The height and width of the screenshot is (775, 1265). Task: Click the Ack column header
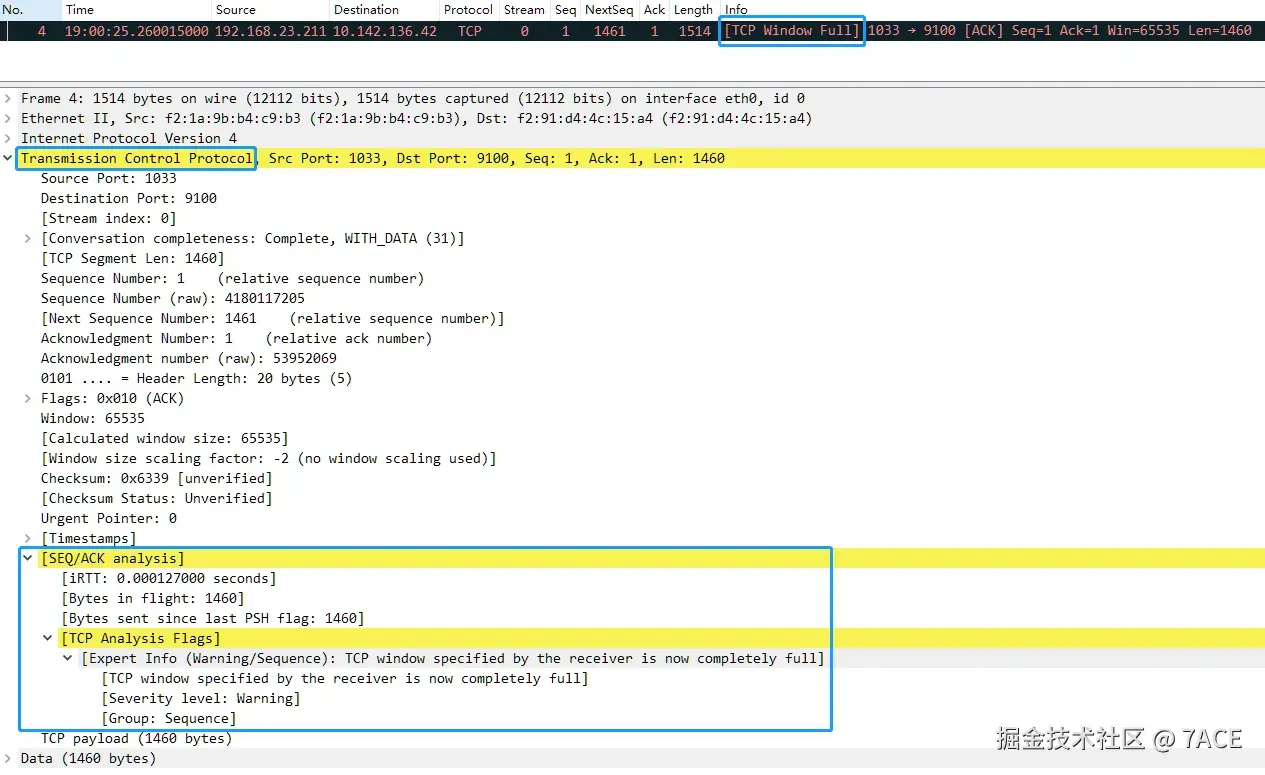pyautogui.click(x=654, y=9)
